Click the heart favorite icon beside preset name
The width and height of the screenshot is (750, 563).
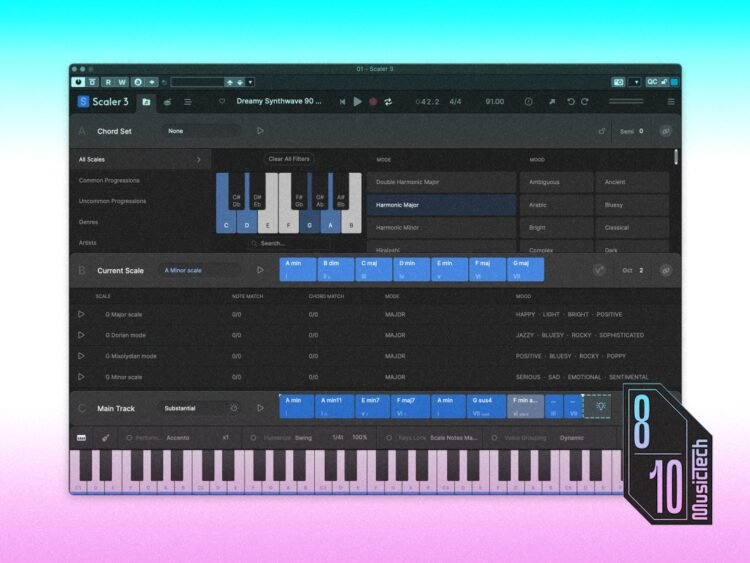coord(221,102)
